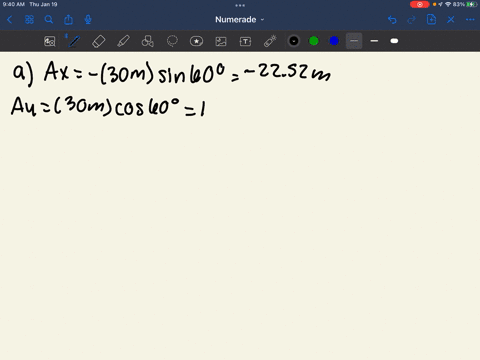This screenshot has height=360, width=480.
Task: Select the thick stroke width
Action: pos(394,41)
